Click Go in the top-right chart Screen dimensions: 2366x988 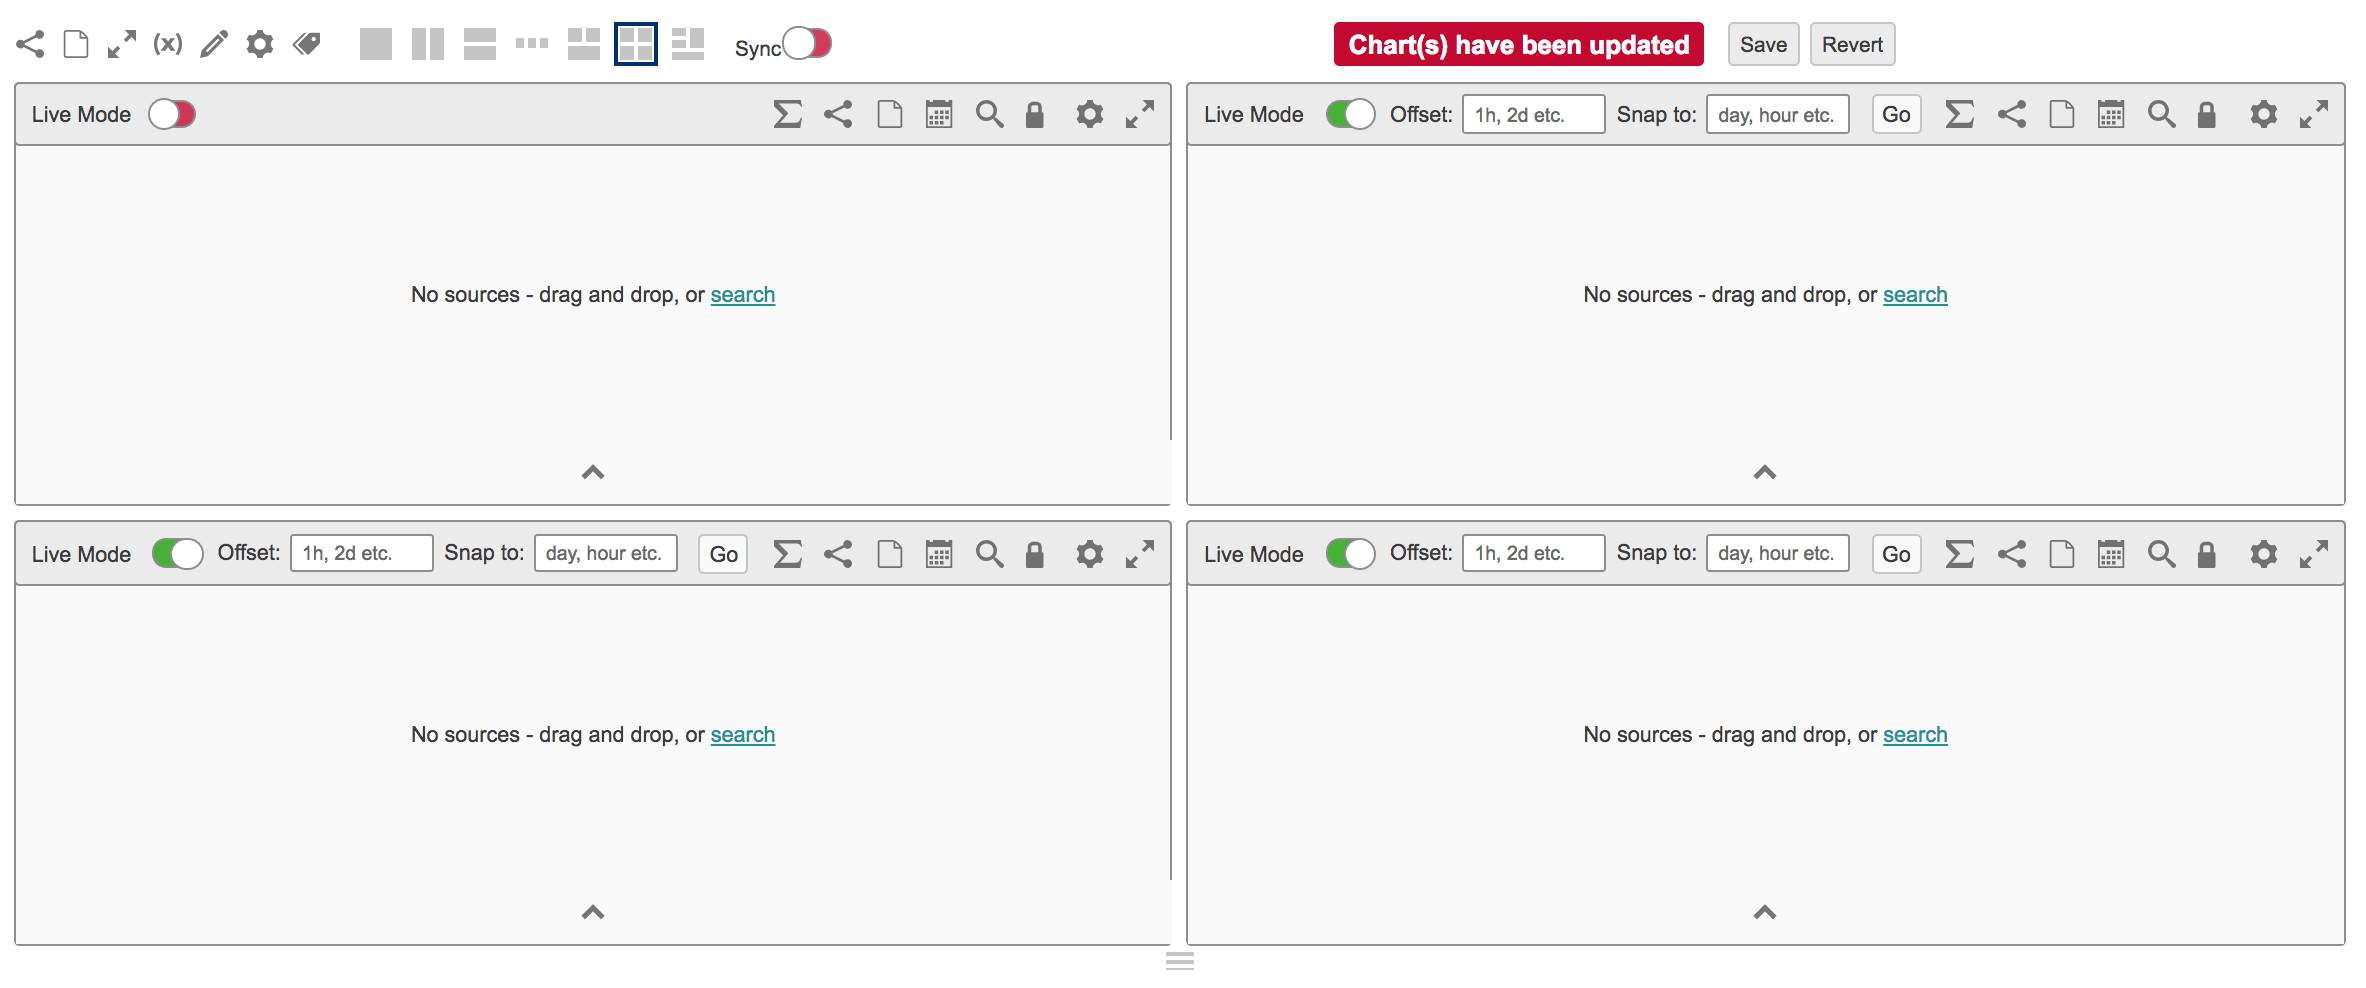[x=1896, y=114]
